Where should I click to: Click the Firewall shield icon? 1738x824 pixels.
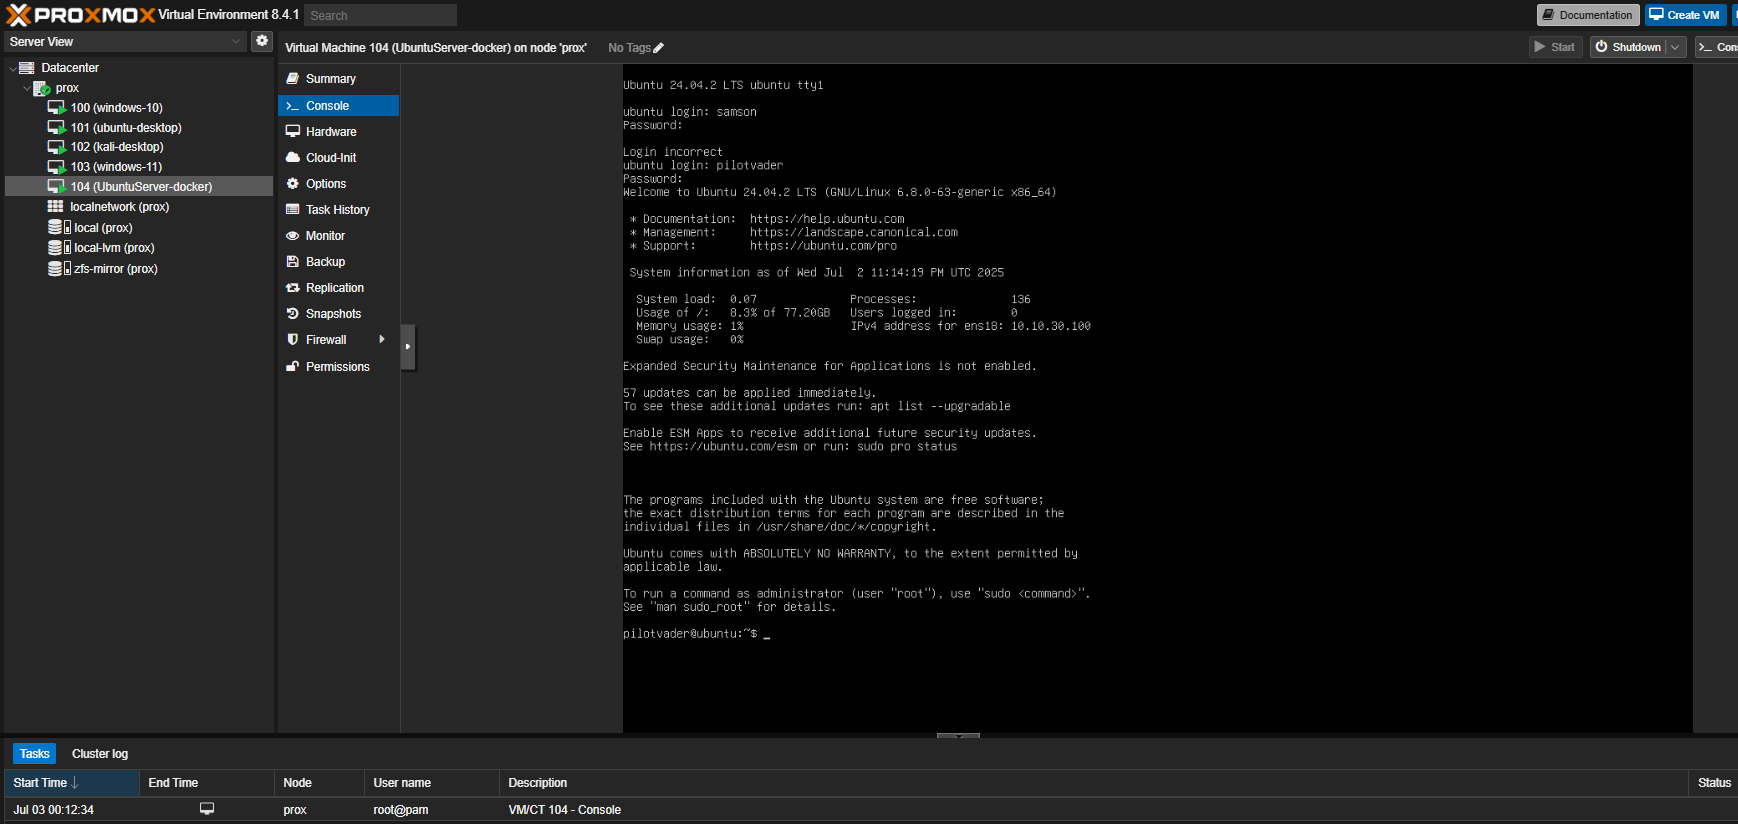coord(293,340)
